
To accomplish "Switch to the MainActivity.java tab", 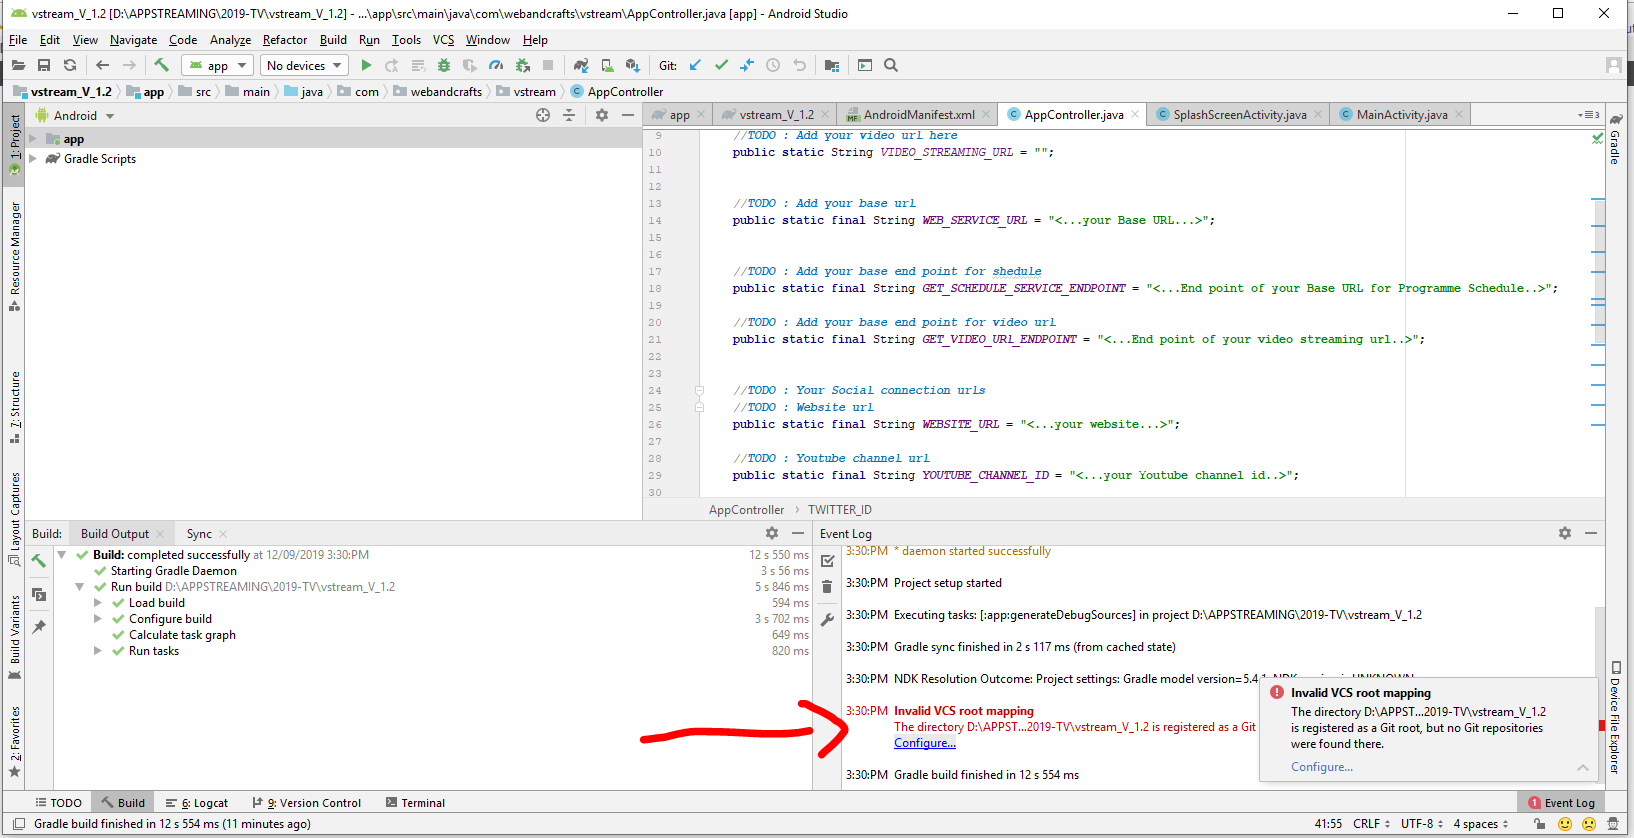I will (1401, 115).
